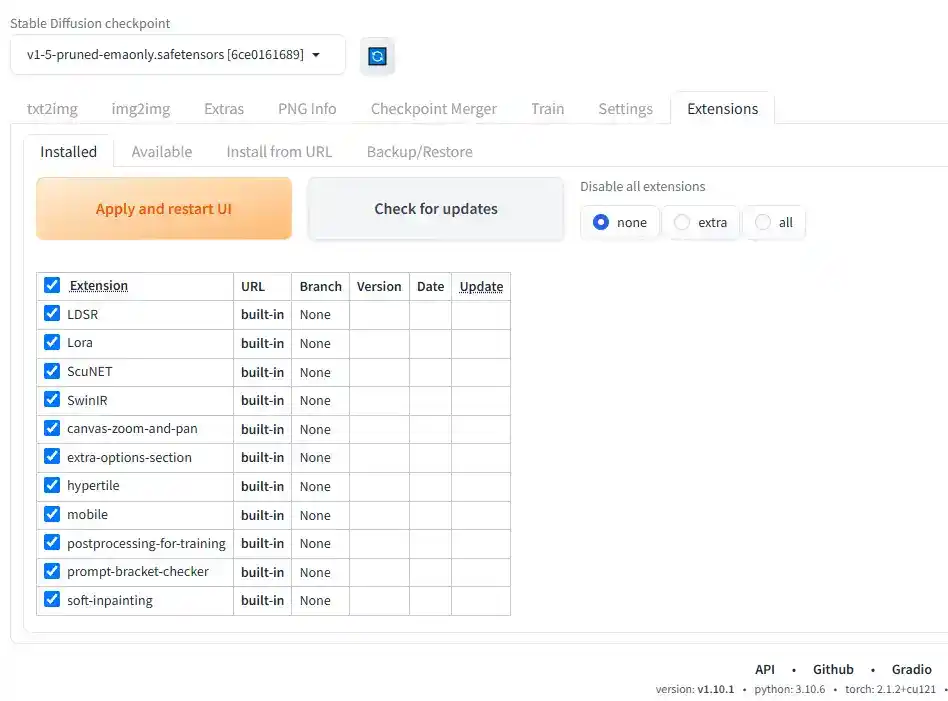Uncheck the ScuNET extension checkbox

[52, 371]
